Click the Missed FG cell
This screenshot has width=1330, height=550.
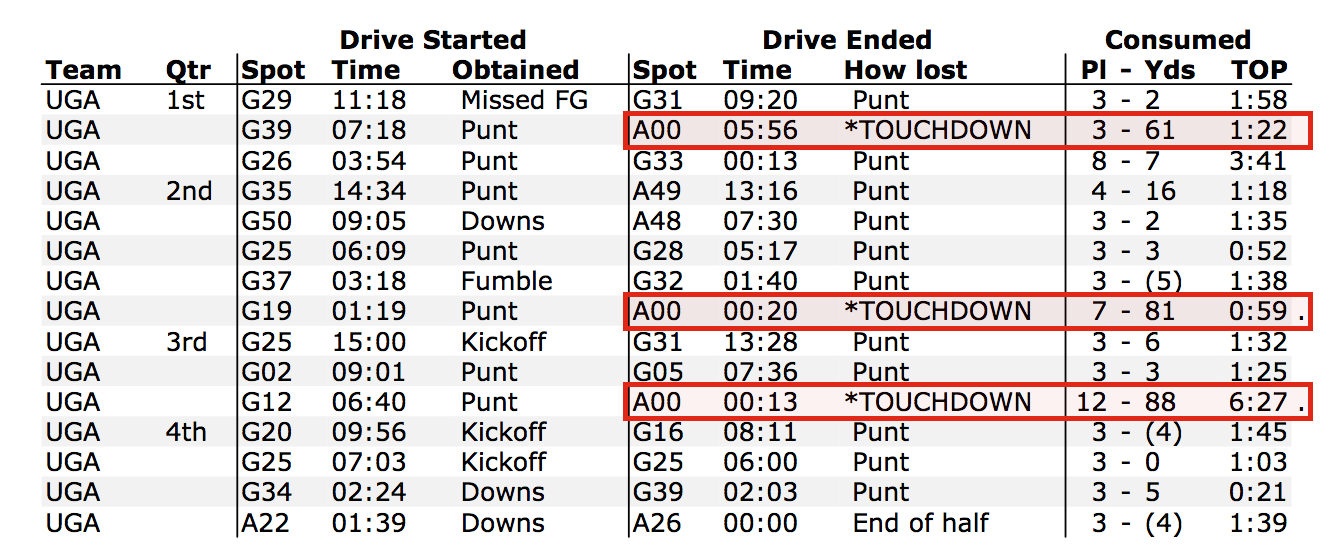tap(525, 100)
